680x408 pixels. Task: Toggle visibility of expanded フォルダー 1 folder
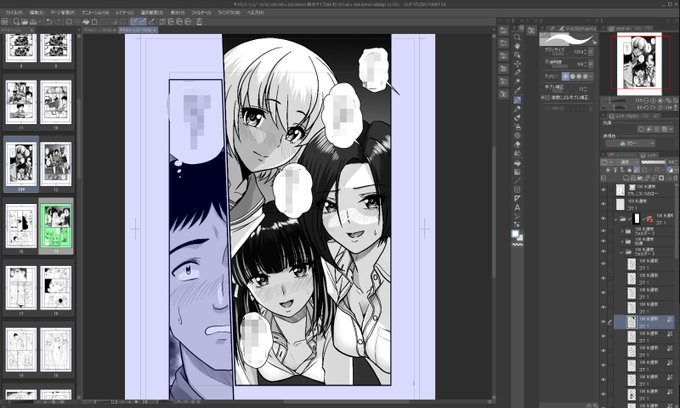603,251
